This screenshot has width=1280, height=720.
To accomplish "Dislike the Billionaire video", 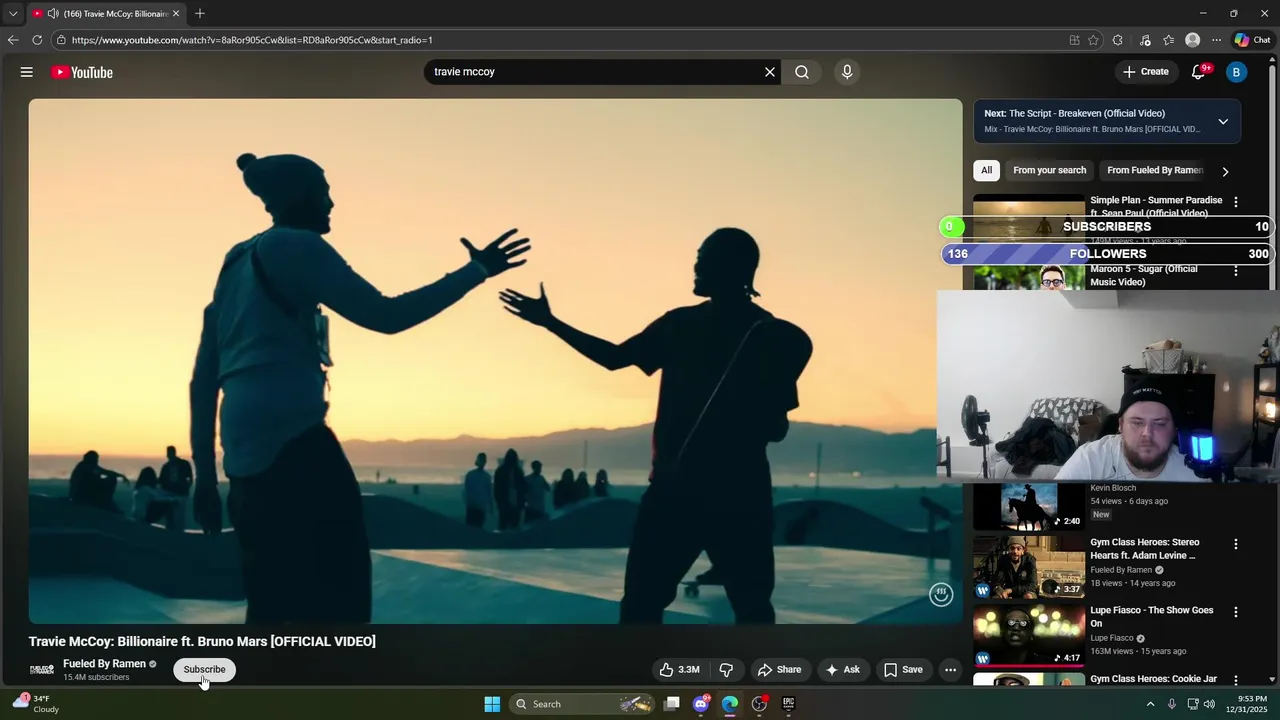I will click(x=727, y=670).
